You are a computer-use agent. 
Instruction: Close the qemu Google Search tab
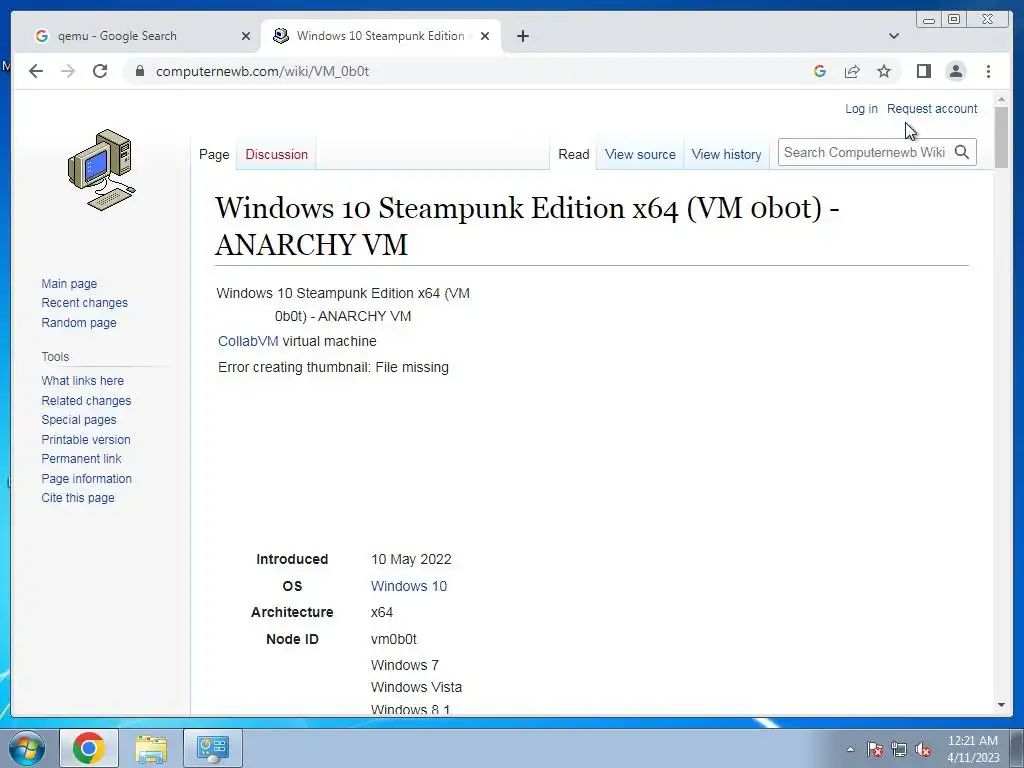pyautogui.click(x=246, y=36)
